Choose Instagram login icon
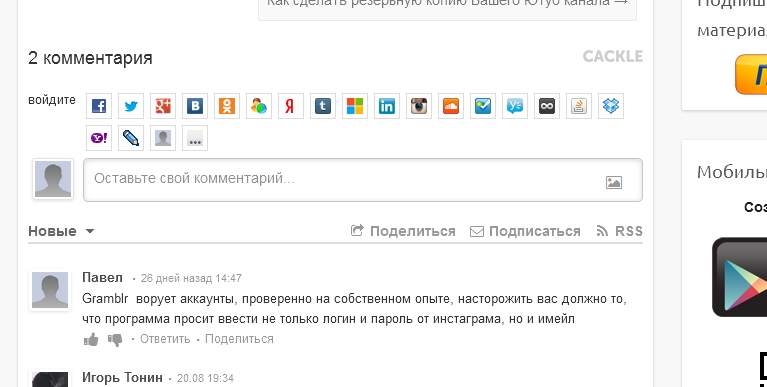The image size is (767, 387). click(x=419, y=106)
